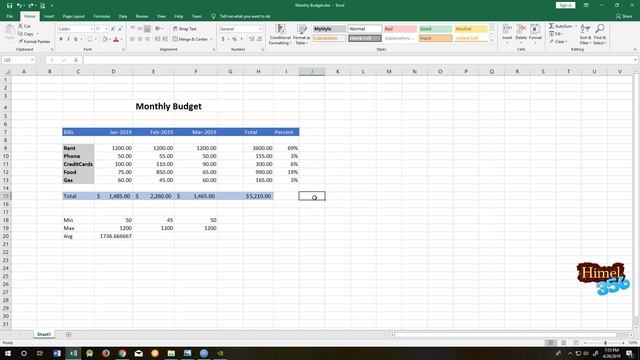This screenshot has height=360, width=640.
Task: Save the workbook from Quick Access toolbar
Action: coord(9,5)
